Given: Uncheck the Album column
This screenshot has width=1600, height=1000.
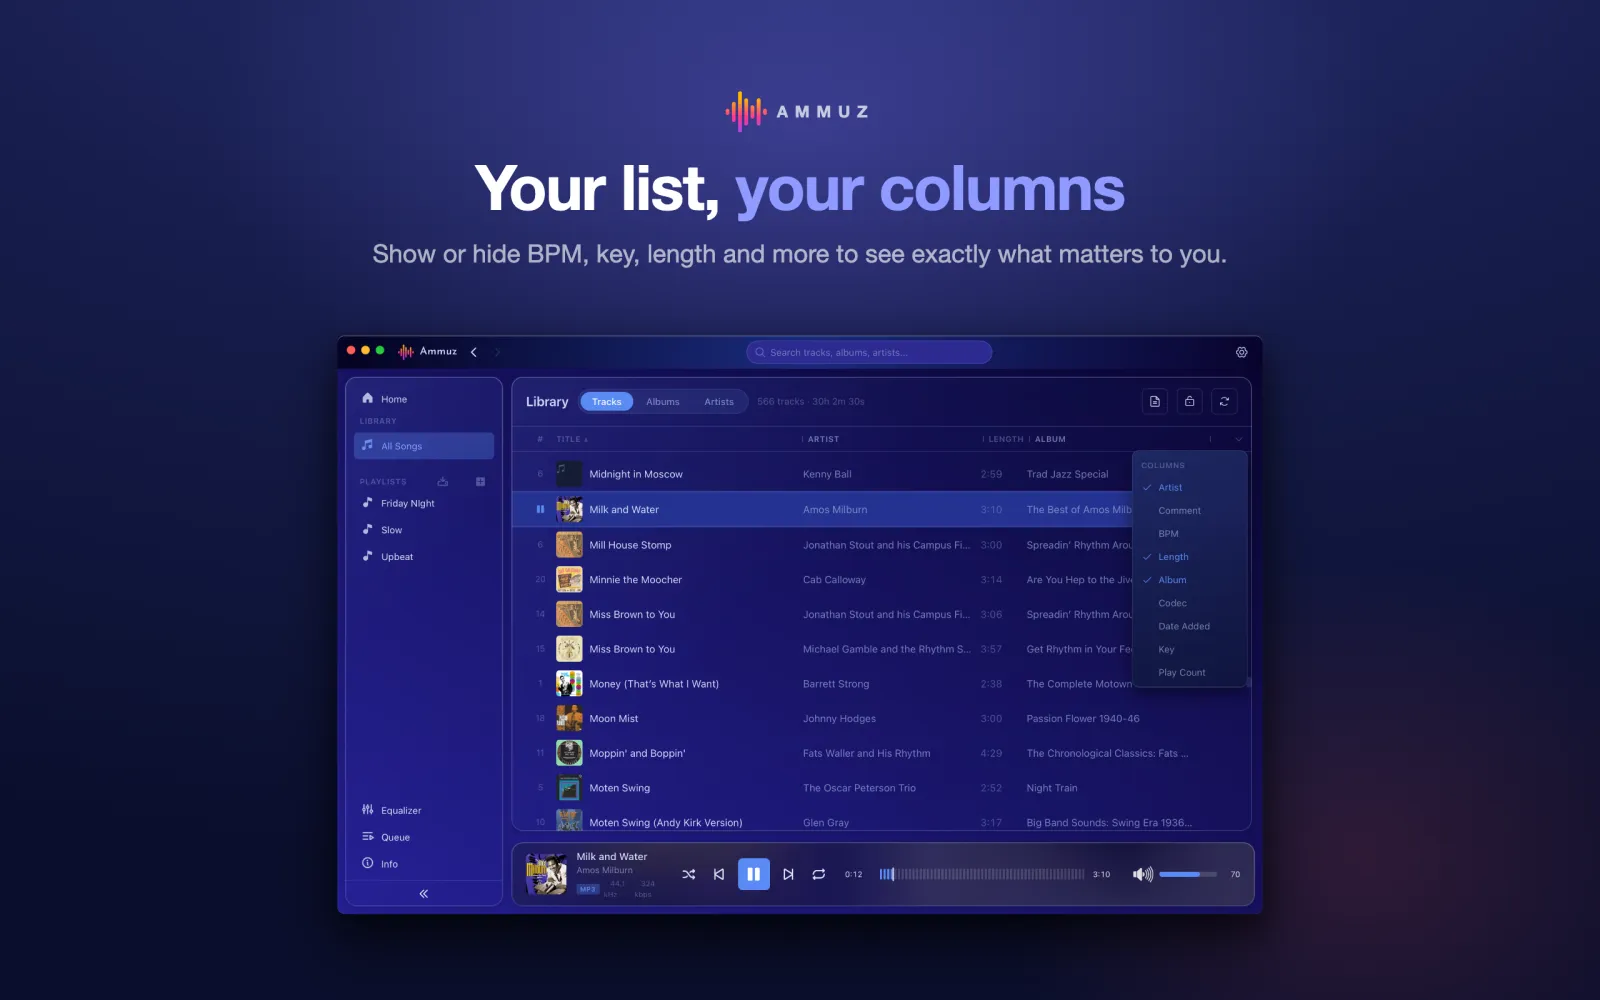Looking at the screenshot, I should click(1190, 580).
